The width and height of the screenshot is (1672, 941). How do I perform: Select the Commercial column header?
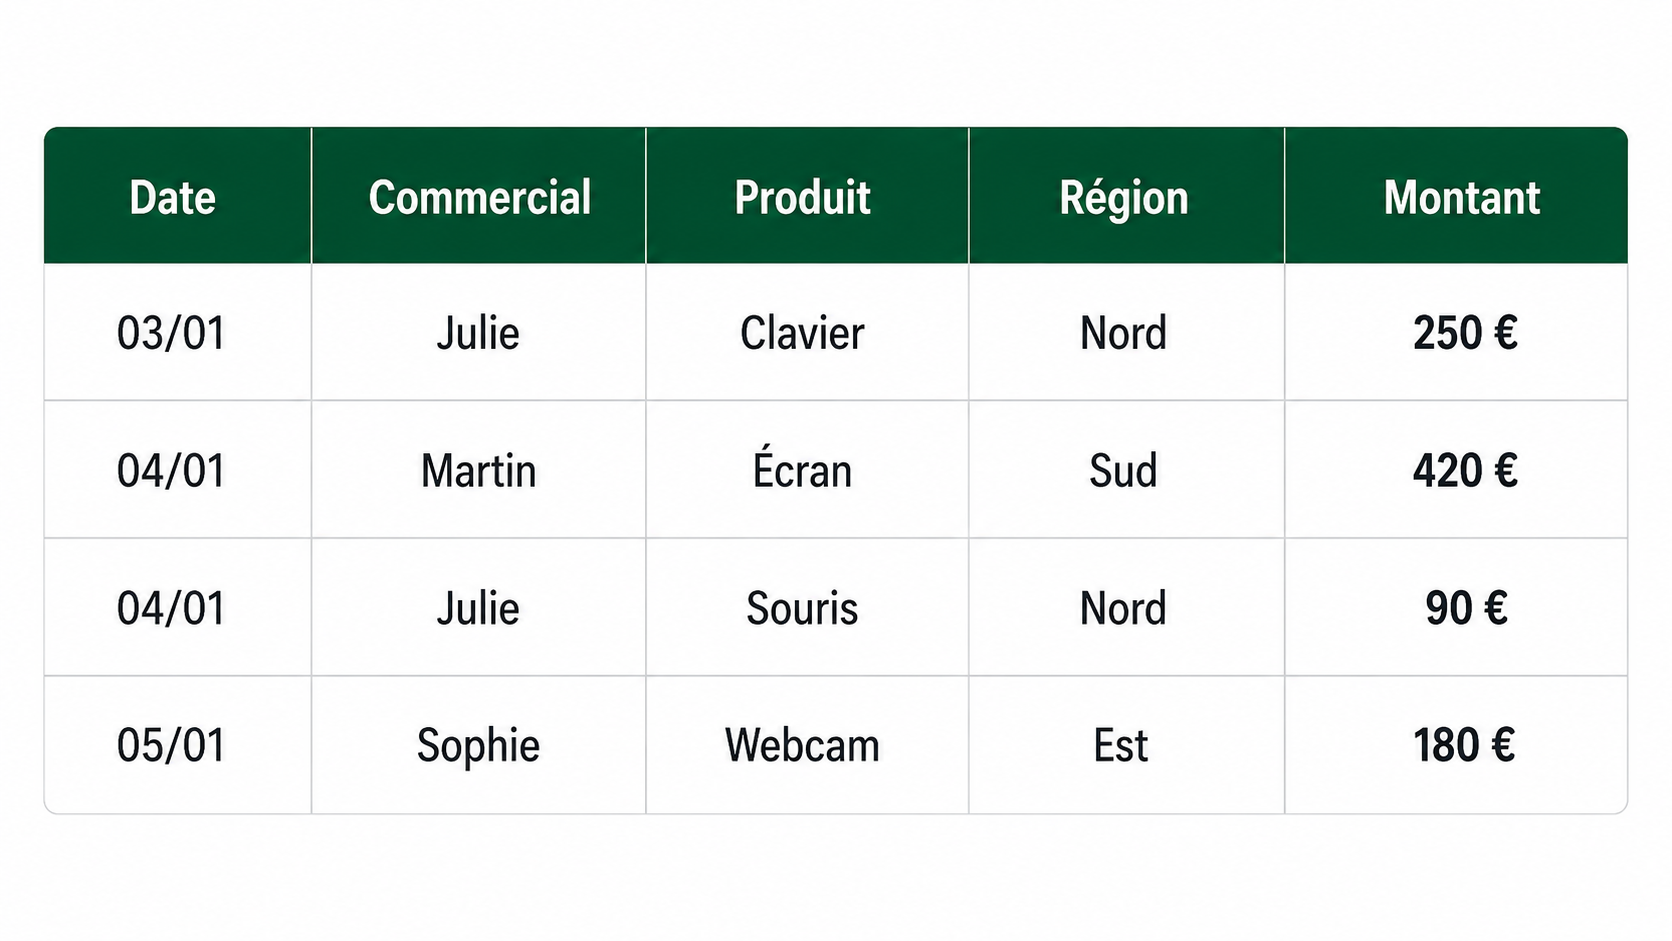480,198
